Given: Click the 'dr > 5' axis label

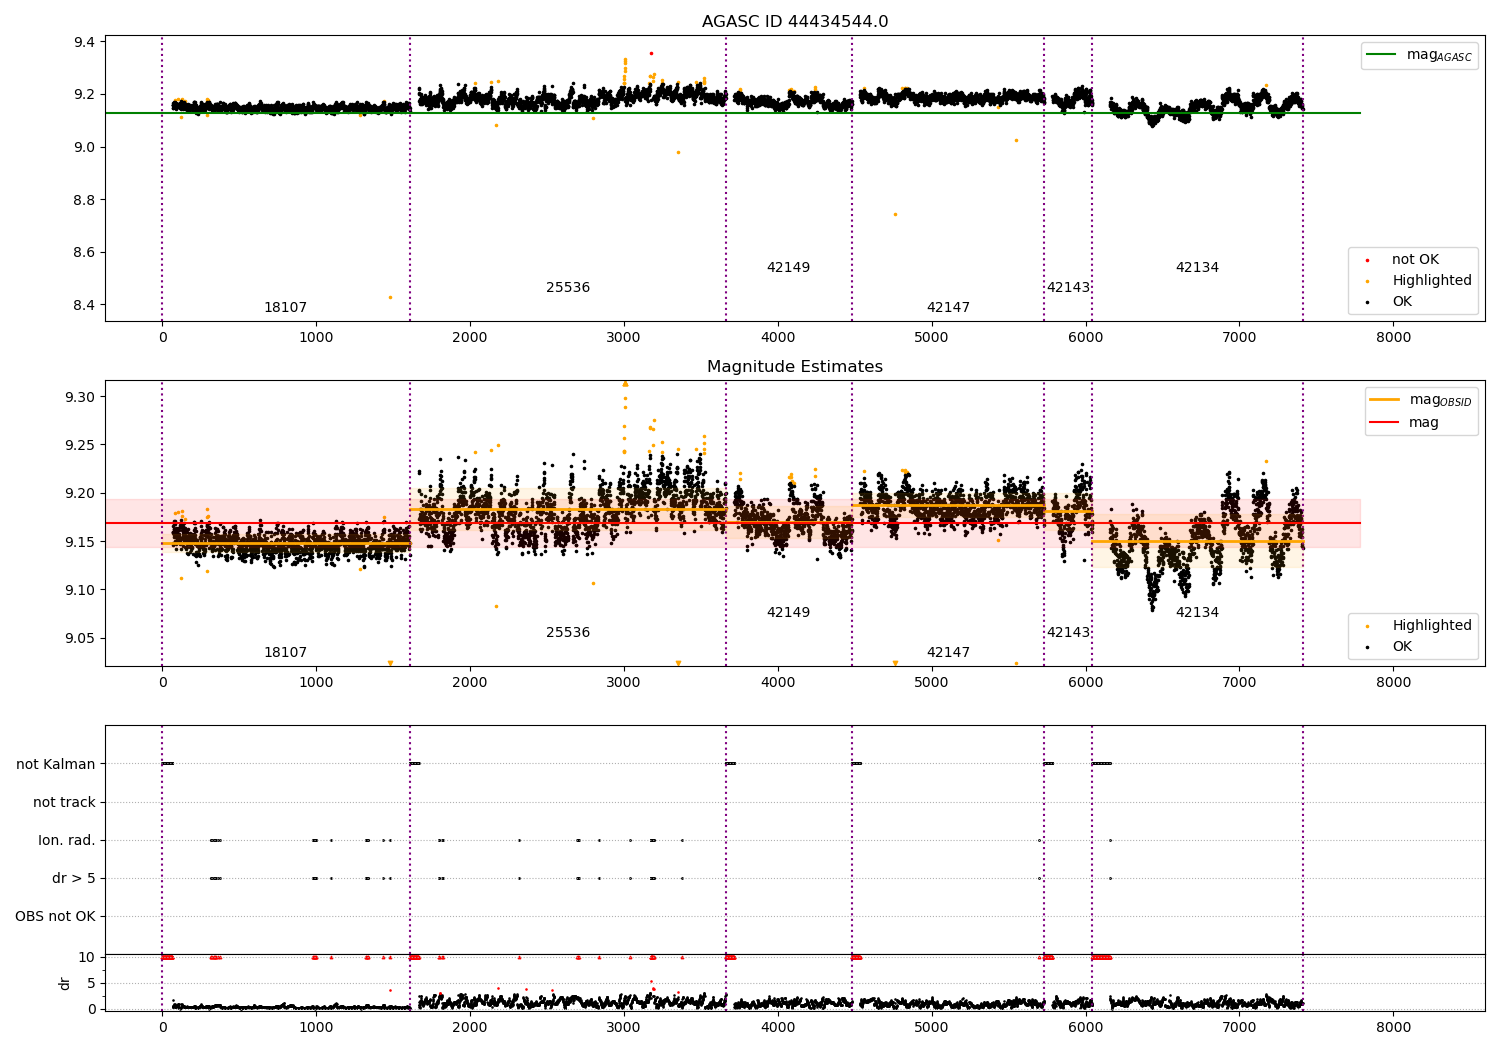Looking at the screenshot, I should [74, 878].
